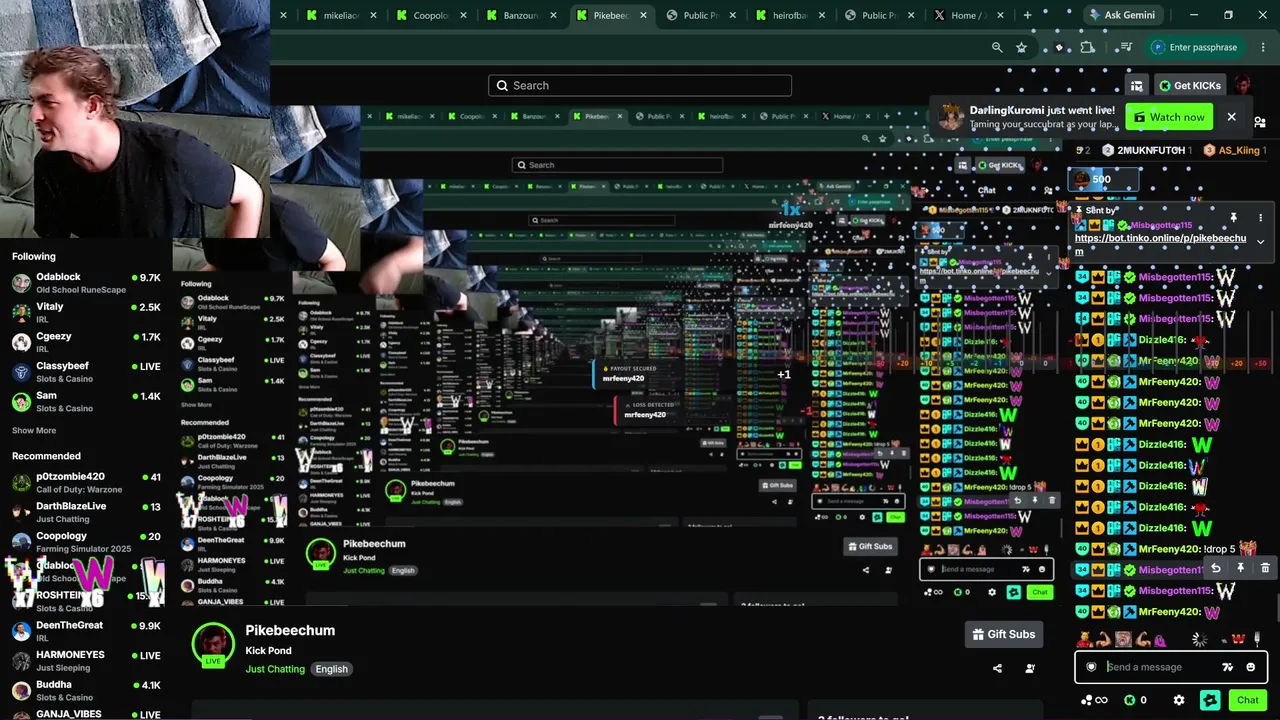This screenshot has width=1280, height=720.
Task: Open the chat identity shield icon
Action: pos(1091,667)
